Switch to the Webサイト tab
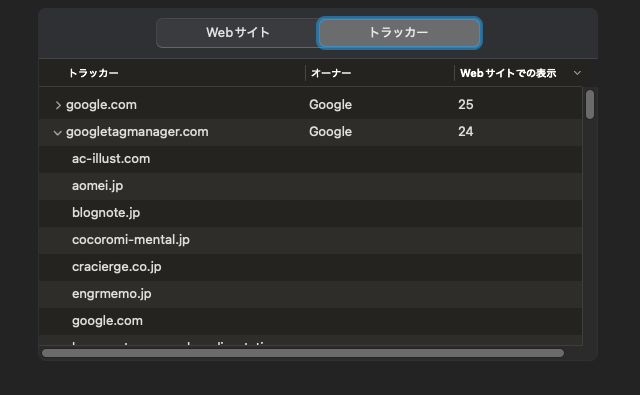Viewport: 640px width, 395px height. click(238, 33)
